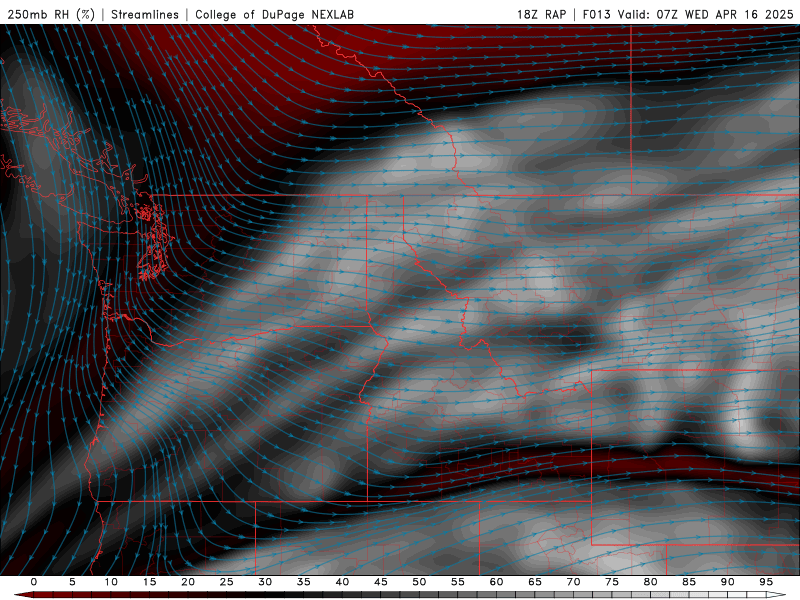Click the '18Z RAP' model run label
Image resolution: width=800 pixels, height=600 pixels.
(541, 14)
